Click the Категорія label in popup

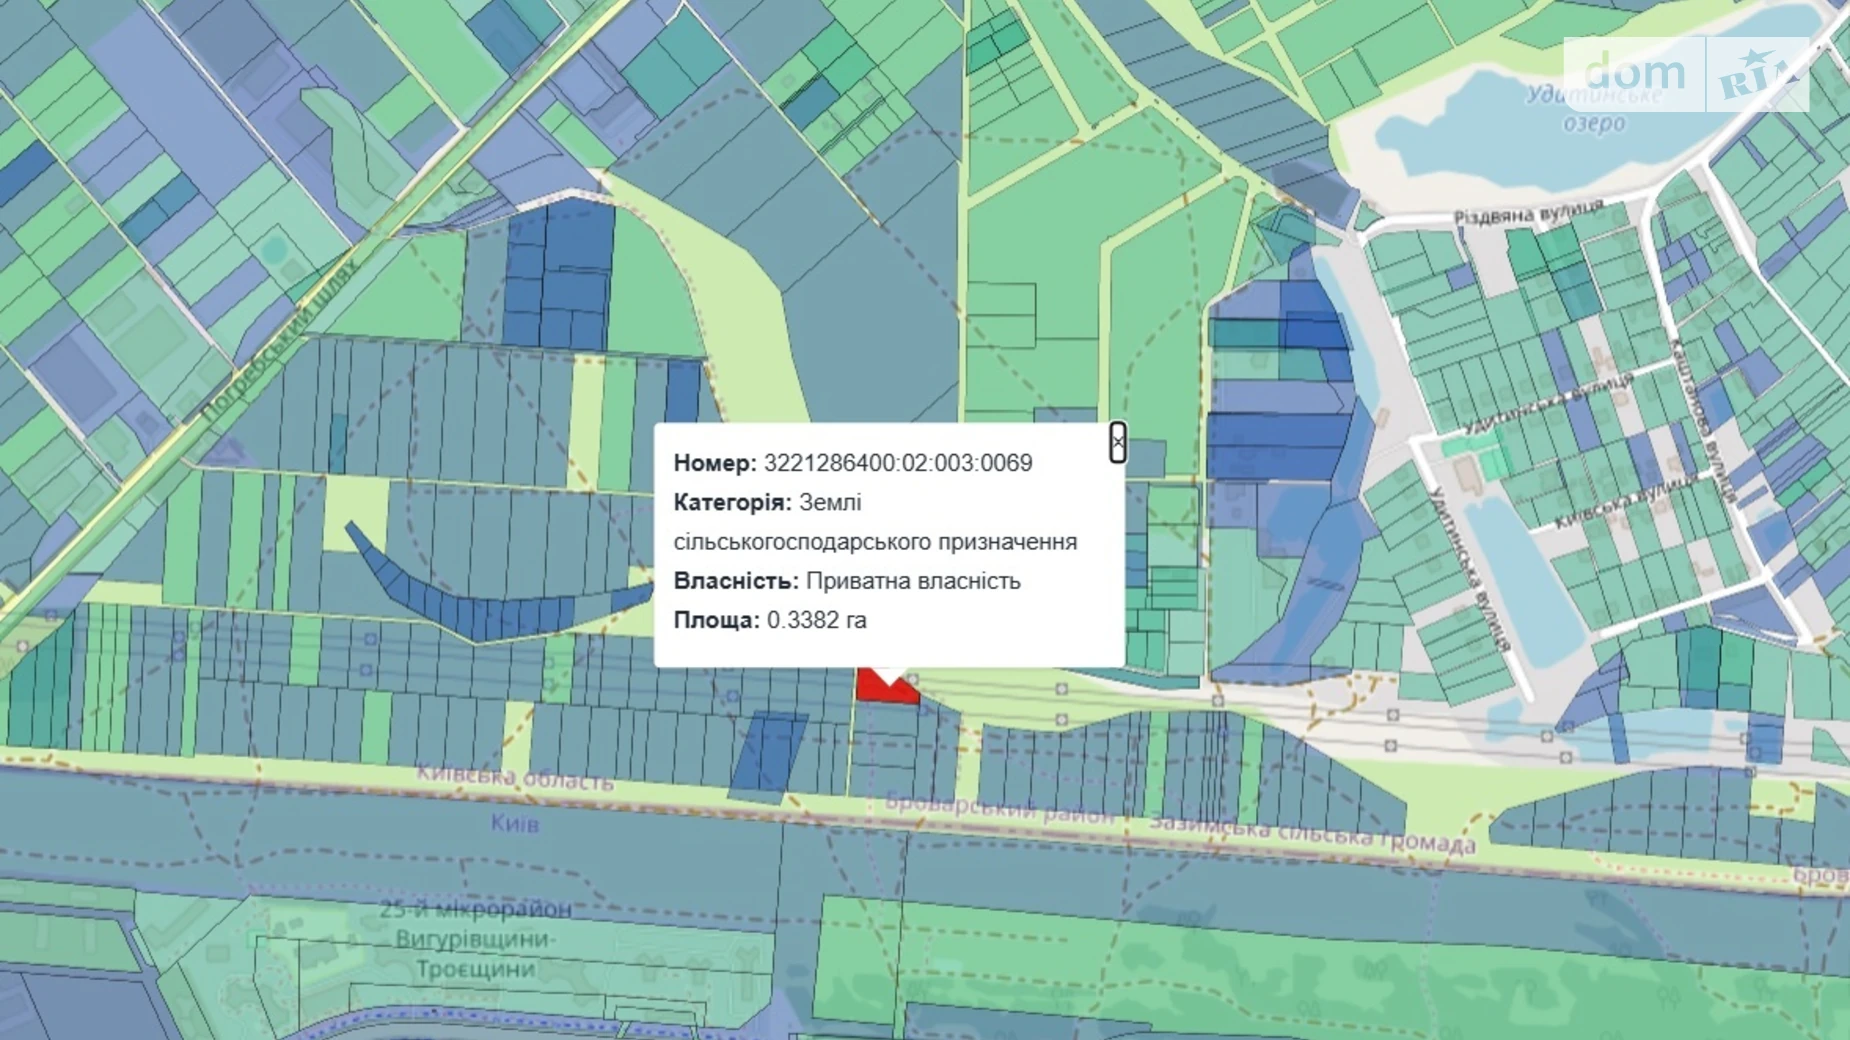(x=732, y=502)
